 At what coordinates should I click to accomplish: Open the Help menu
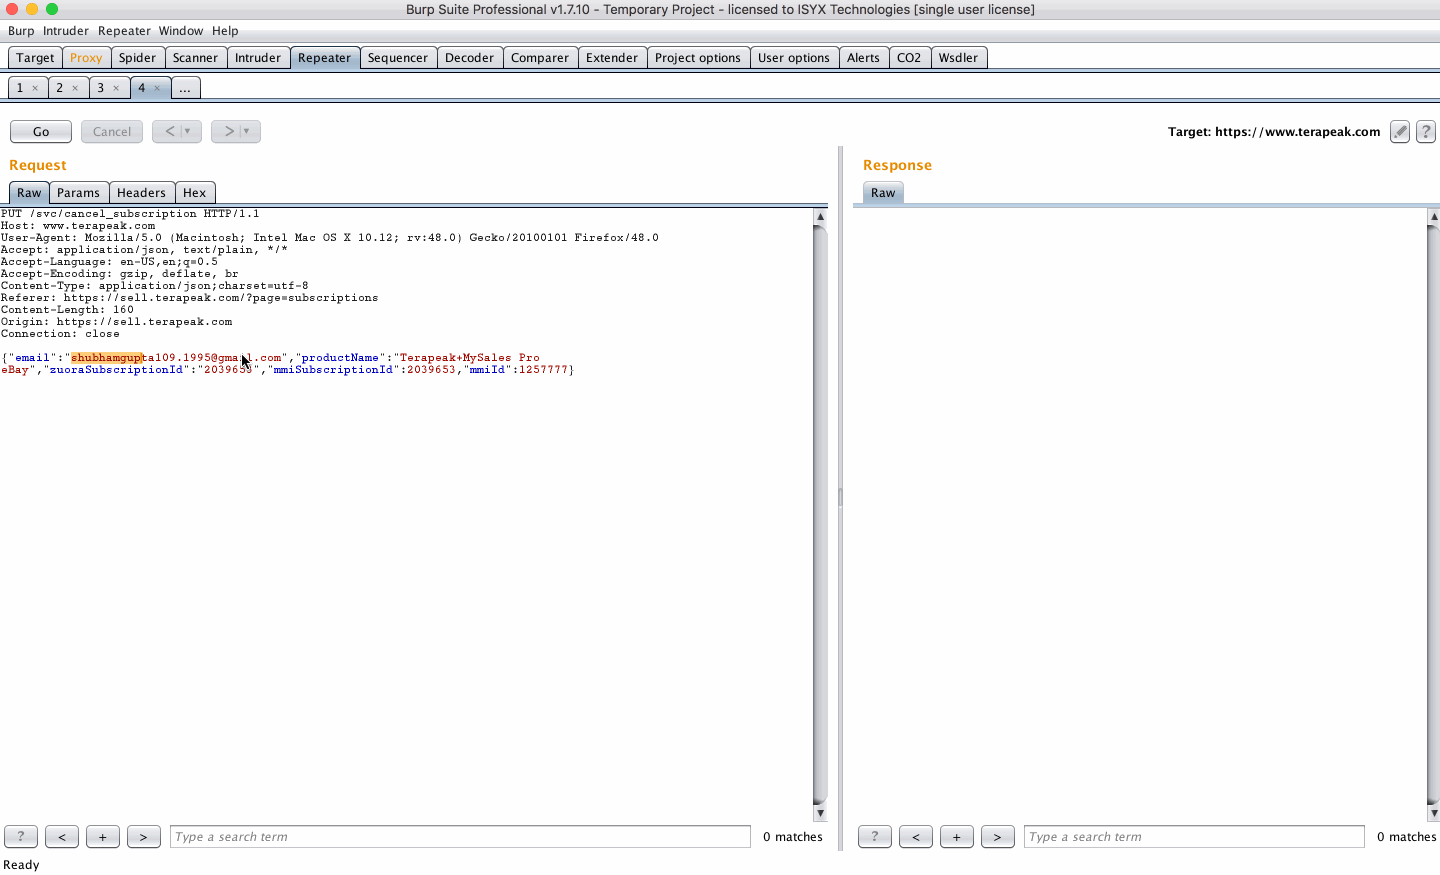[x=225, y=31]
